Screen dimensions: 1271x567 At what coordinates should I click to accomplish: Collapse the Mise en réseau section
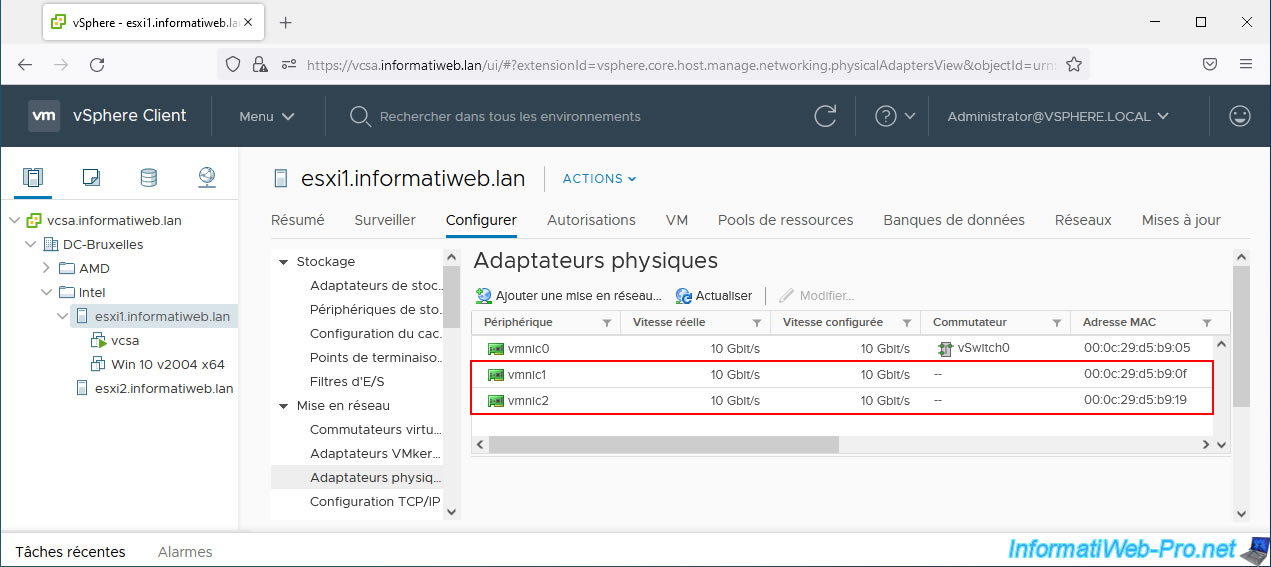(283, 406)
